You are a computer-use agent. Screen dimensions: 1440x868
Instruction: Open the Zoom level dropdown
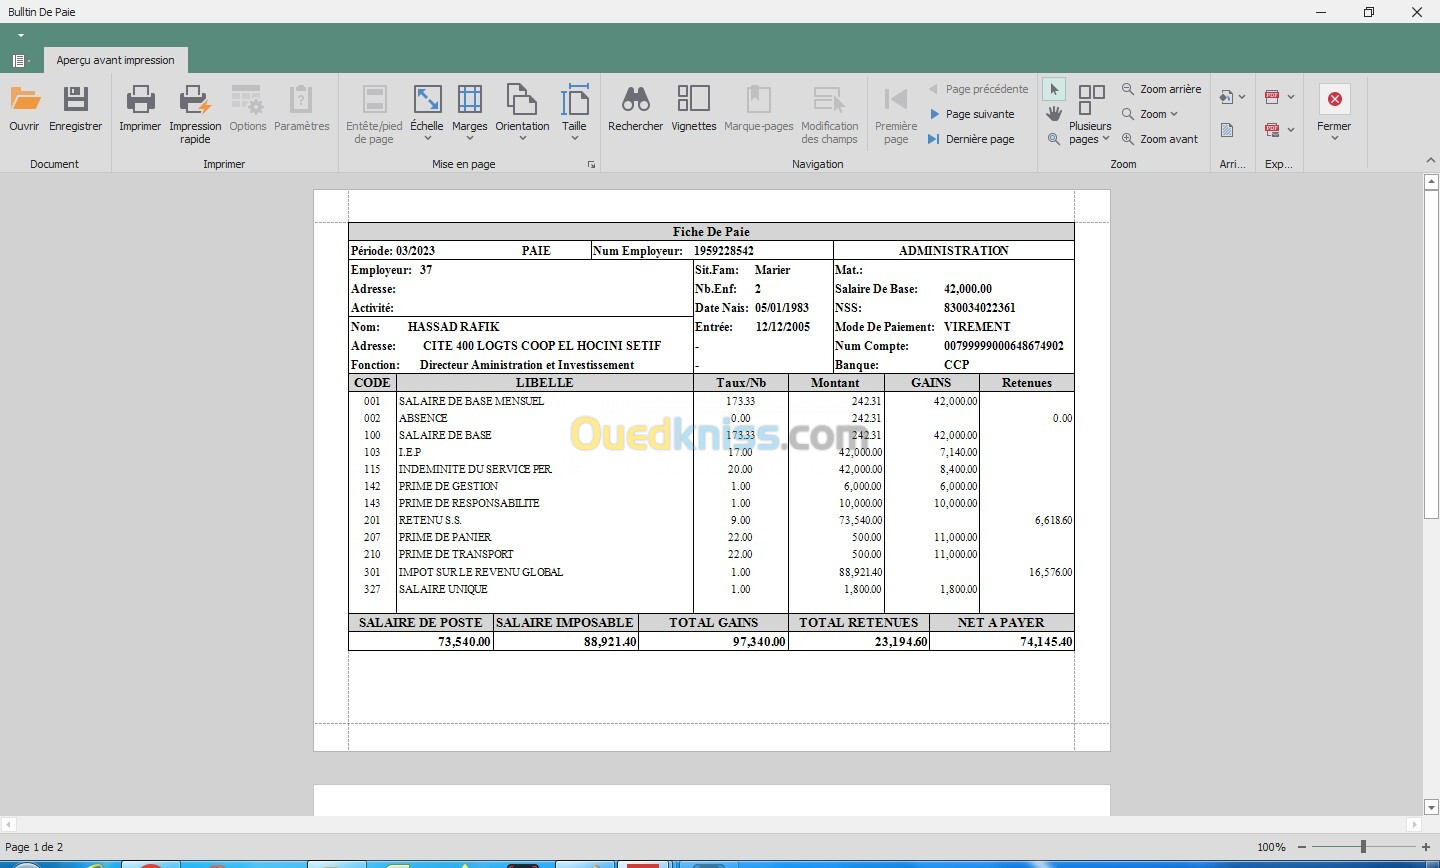pos(1150,114)
